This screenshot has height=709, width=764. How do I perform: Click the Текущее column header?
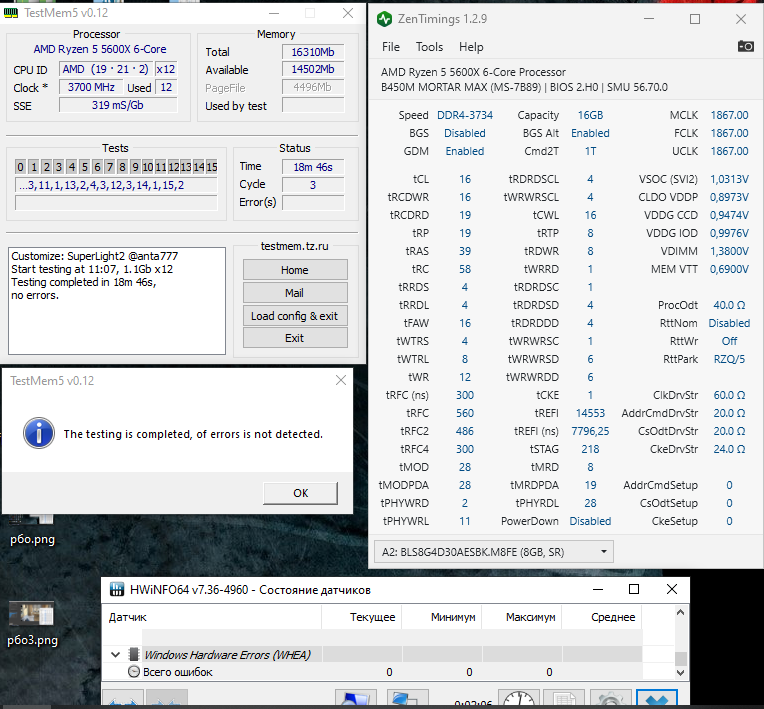[362, 617]
